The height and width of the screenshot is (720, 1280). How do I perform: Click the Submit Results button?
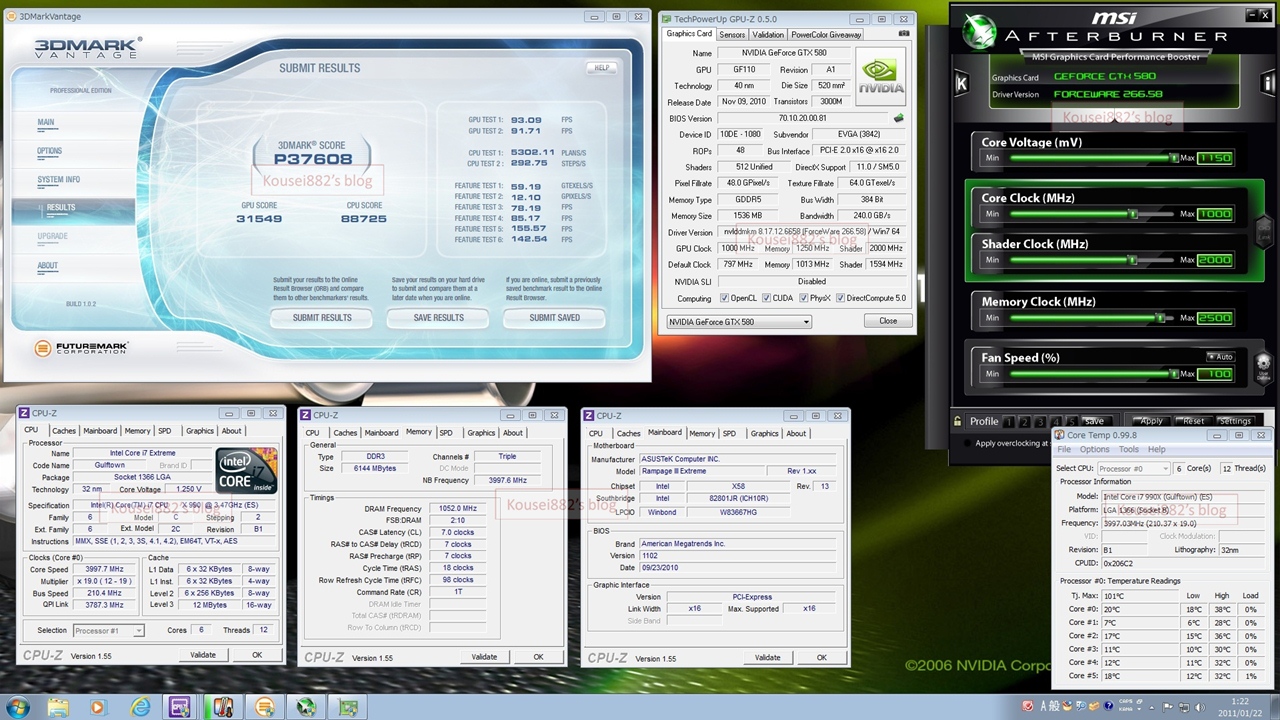tap(322, 318)
